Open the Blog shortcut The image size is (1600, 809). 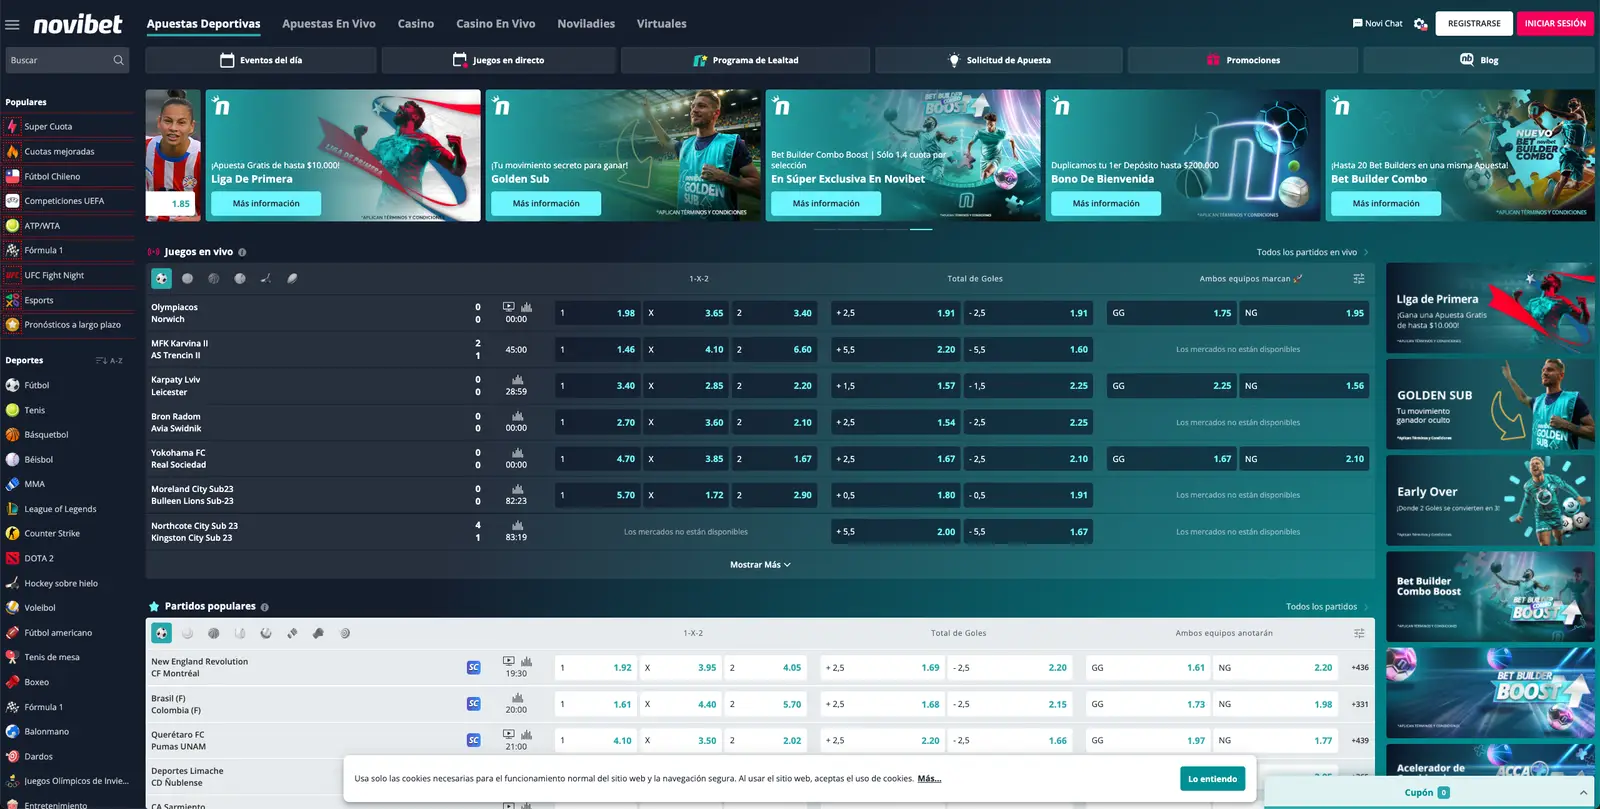[x=1479, y=60]
